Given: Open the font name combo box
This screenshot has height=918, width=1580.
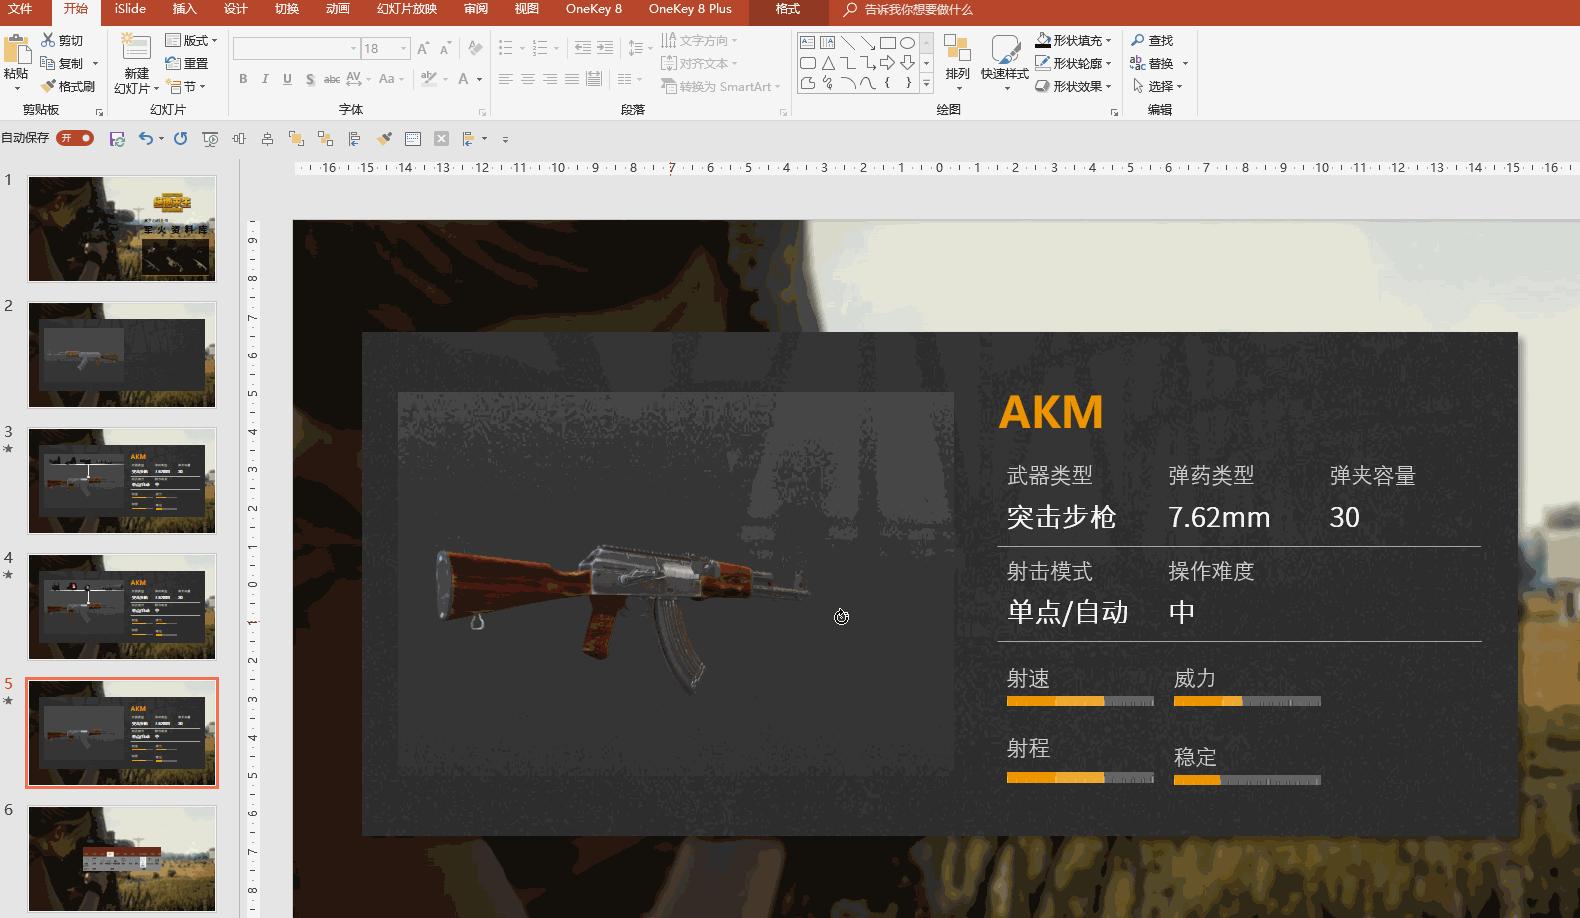Looking at the screenshot, I should 296,48.
